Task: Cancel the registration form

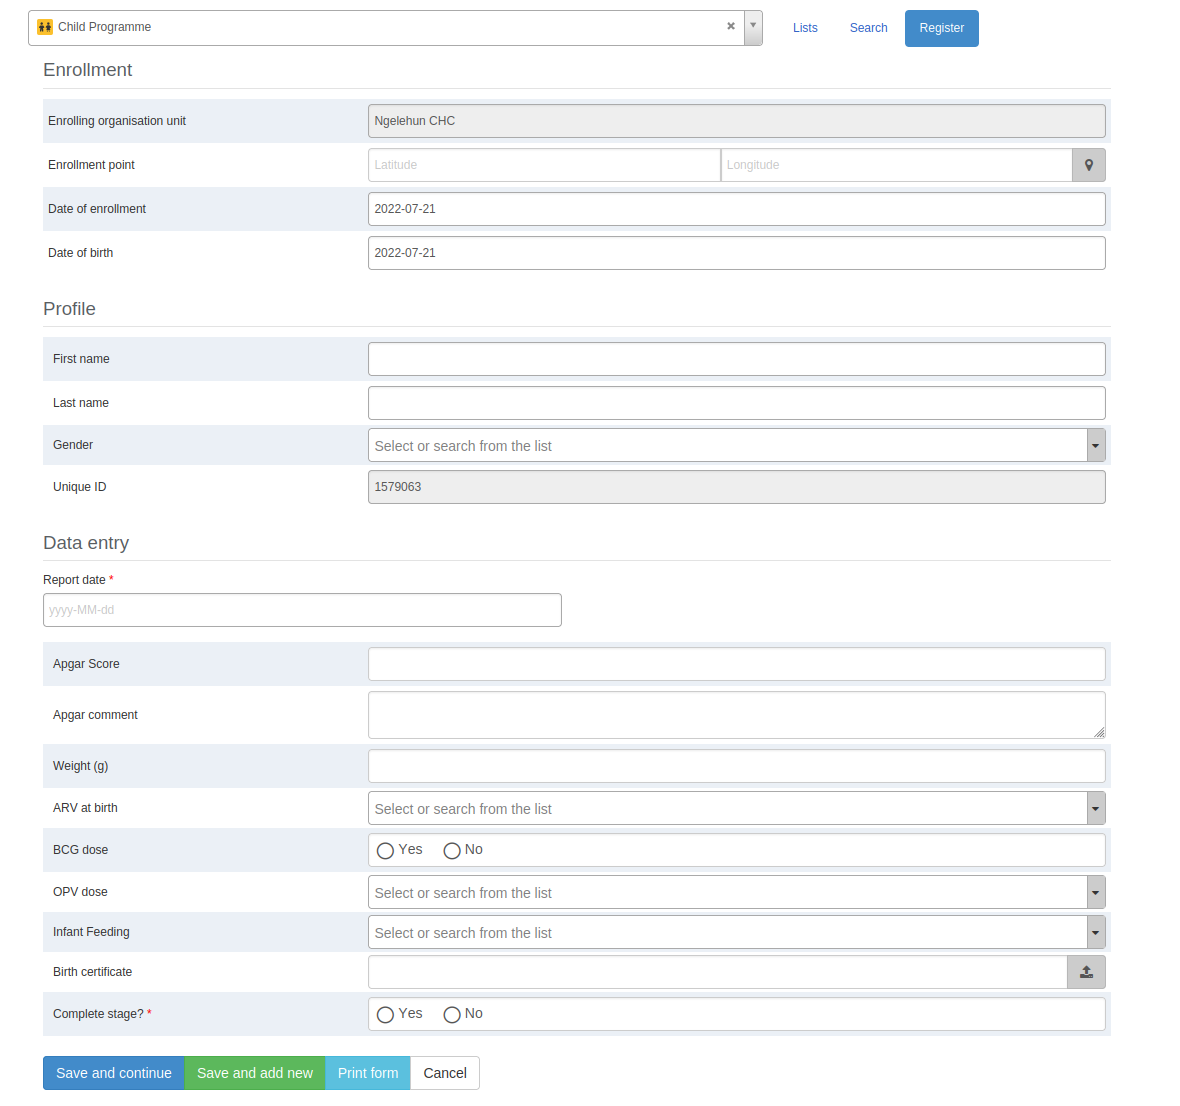Action: pos(445,1073)
